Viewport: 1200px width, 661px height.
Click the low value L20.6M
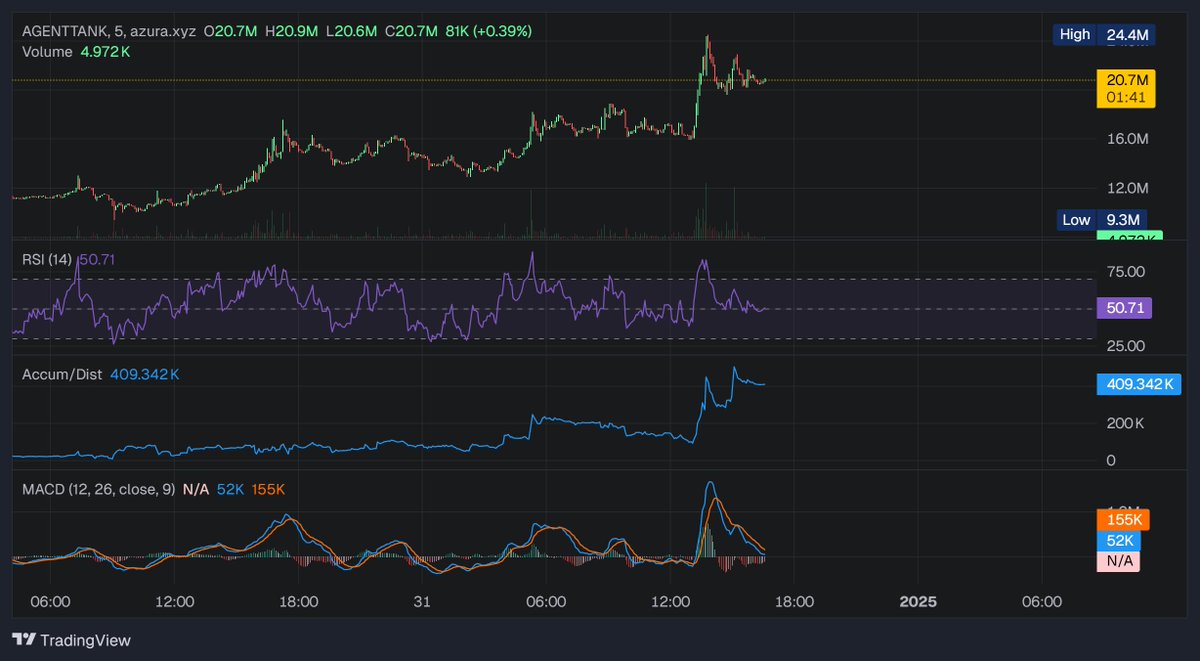click(x=350, y=31)
